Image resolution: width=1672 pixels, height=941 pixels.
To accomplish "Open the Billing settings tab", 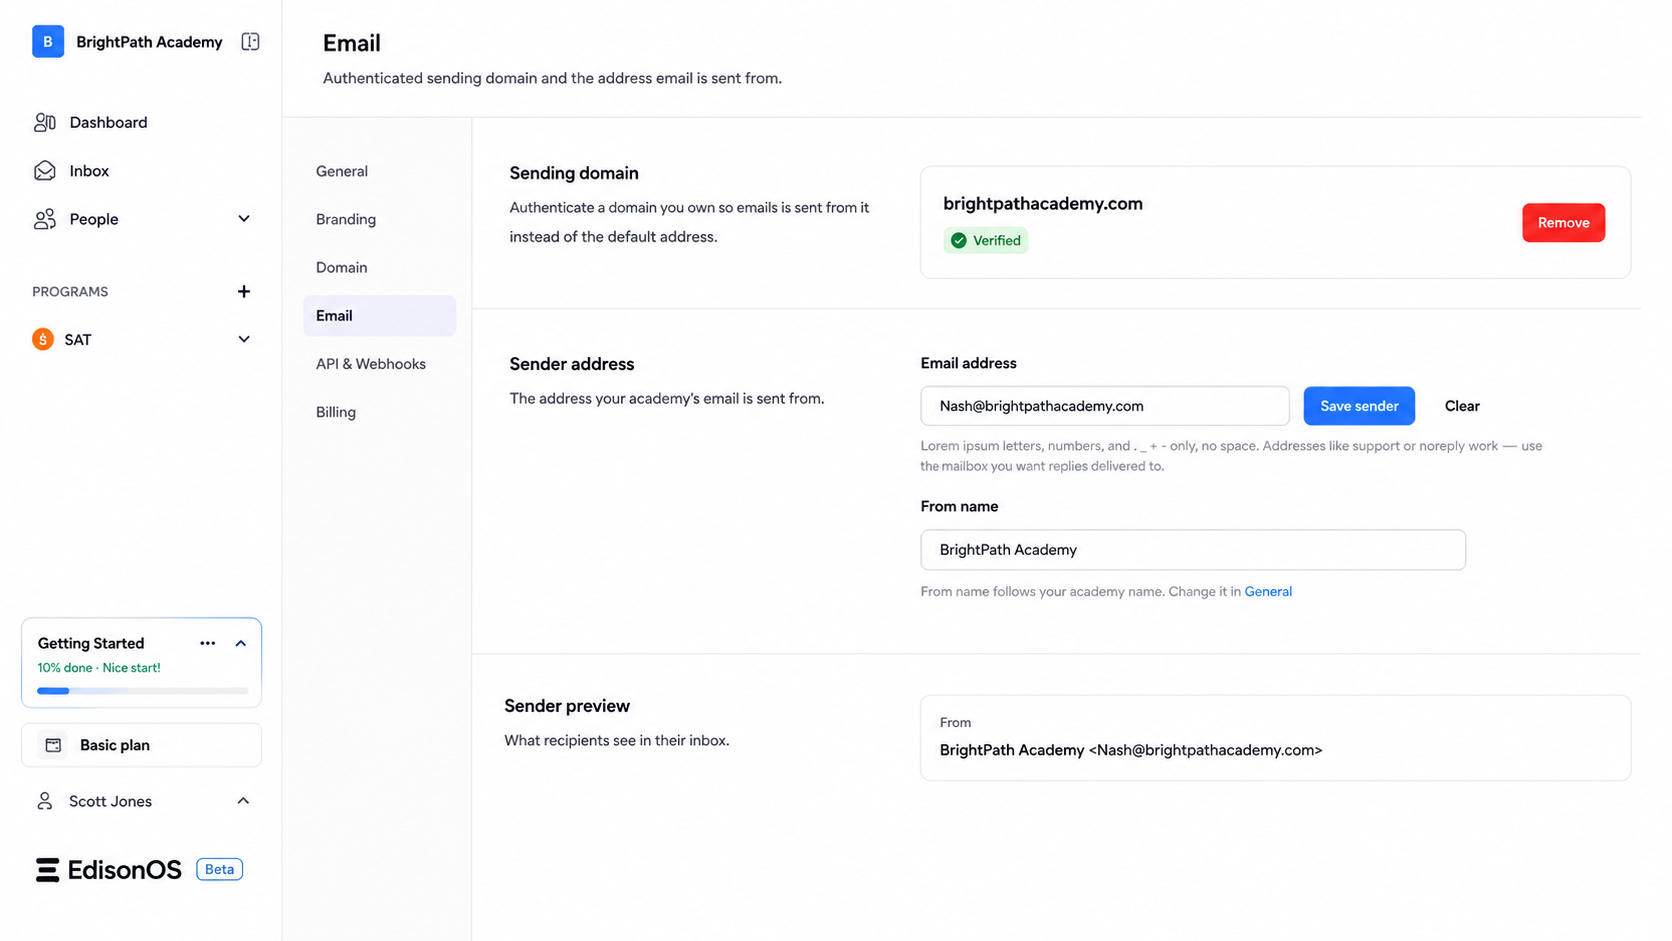I will pos(380,412).
